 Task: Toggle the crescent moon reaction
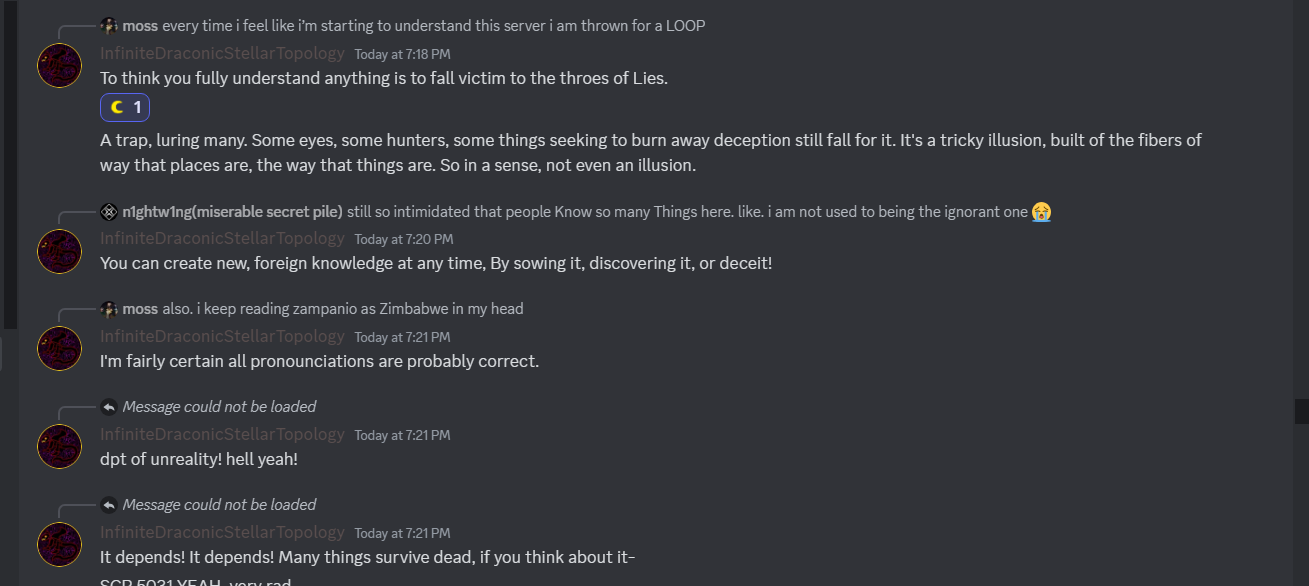pos(125,107)
